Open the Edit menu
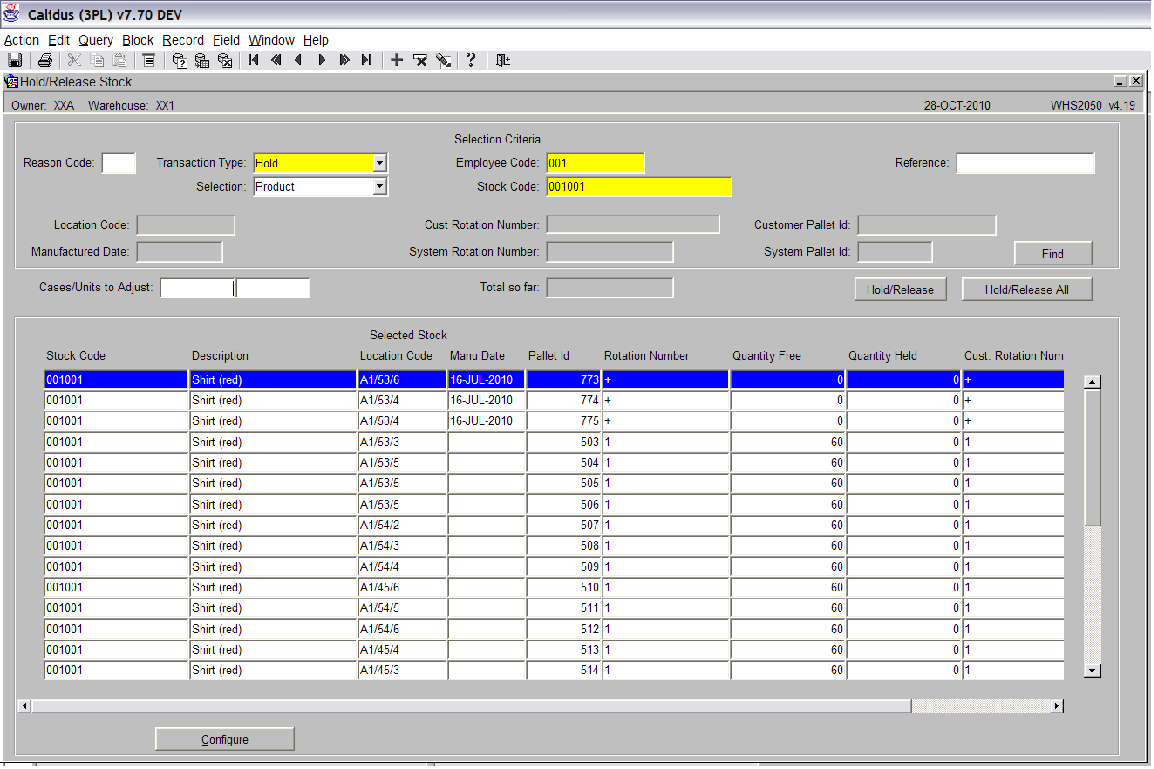This screenshot has height=769, width=1154. pyautogui.click(x=59, y=40)
